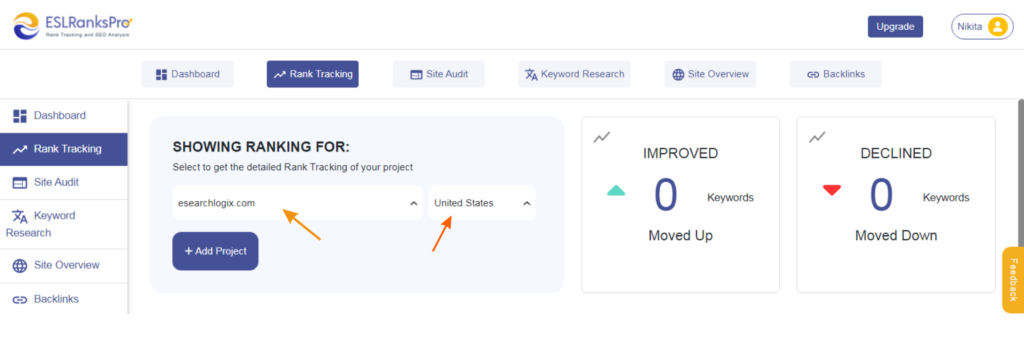
Task: Click the 0 count on the Declined card
Action: [881, 196]
